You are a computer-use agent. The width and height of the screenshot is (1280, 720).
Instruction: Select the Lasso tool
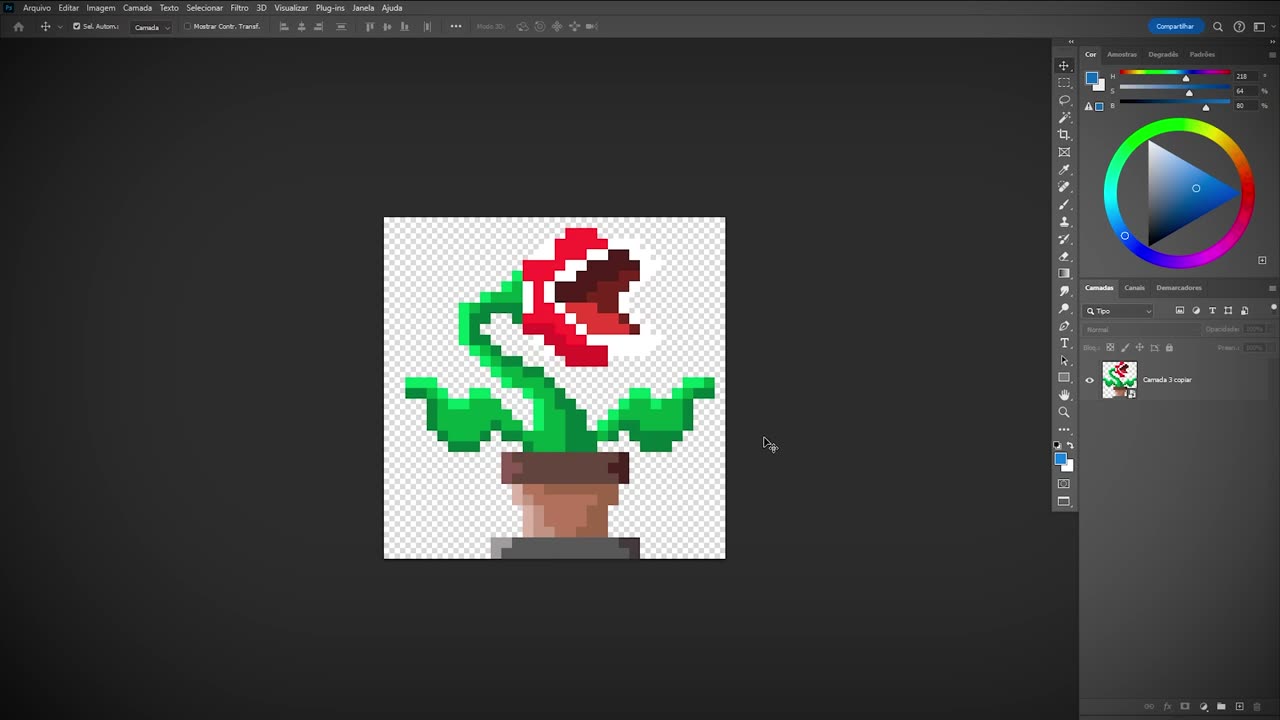click(1064, 100)
